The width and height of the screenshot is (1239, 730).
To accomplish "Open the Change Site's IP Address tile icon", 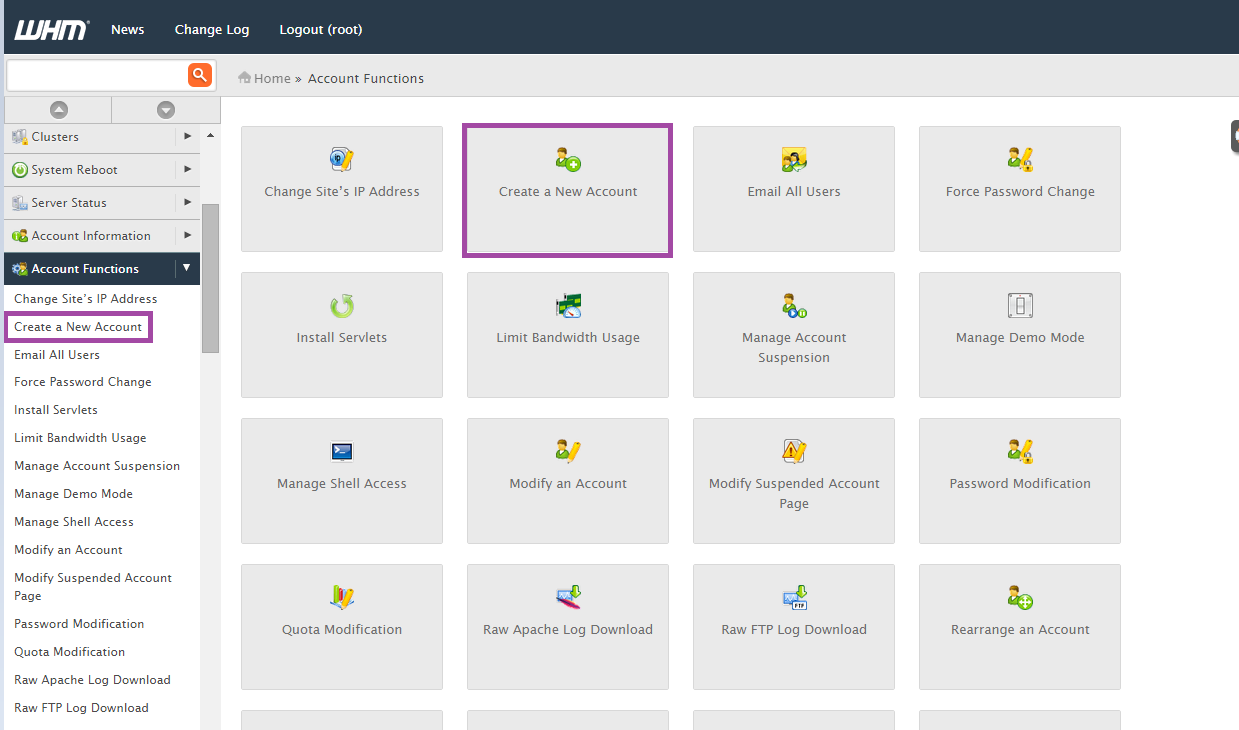I will (x=342, y=160).
